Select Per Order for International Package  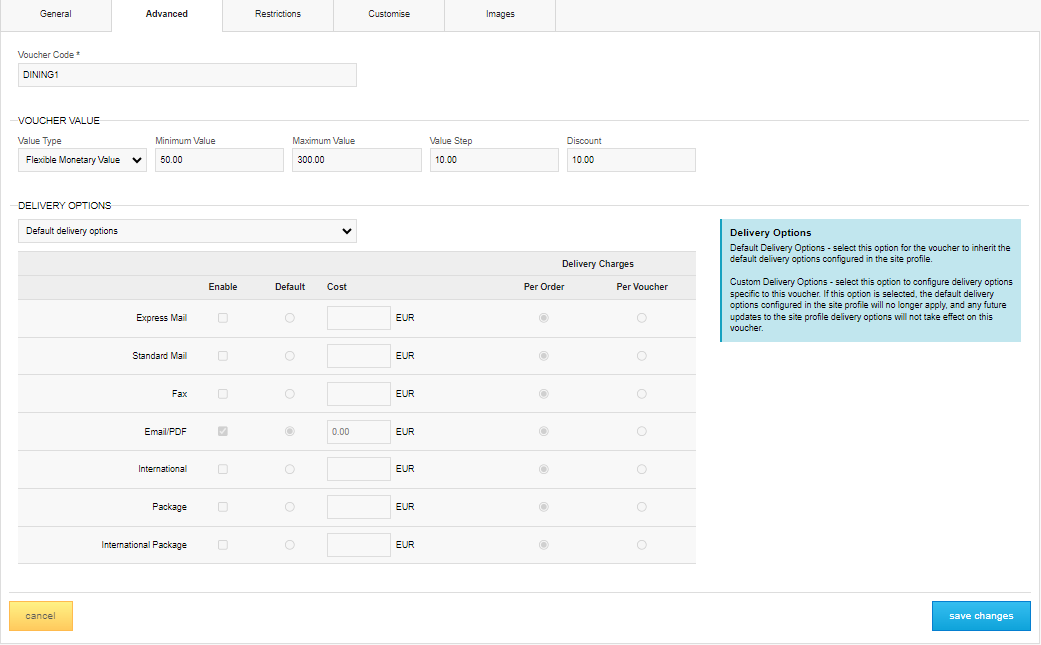click(x=544, y=545)
